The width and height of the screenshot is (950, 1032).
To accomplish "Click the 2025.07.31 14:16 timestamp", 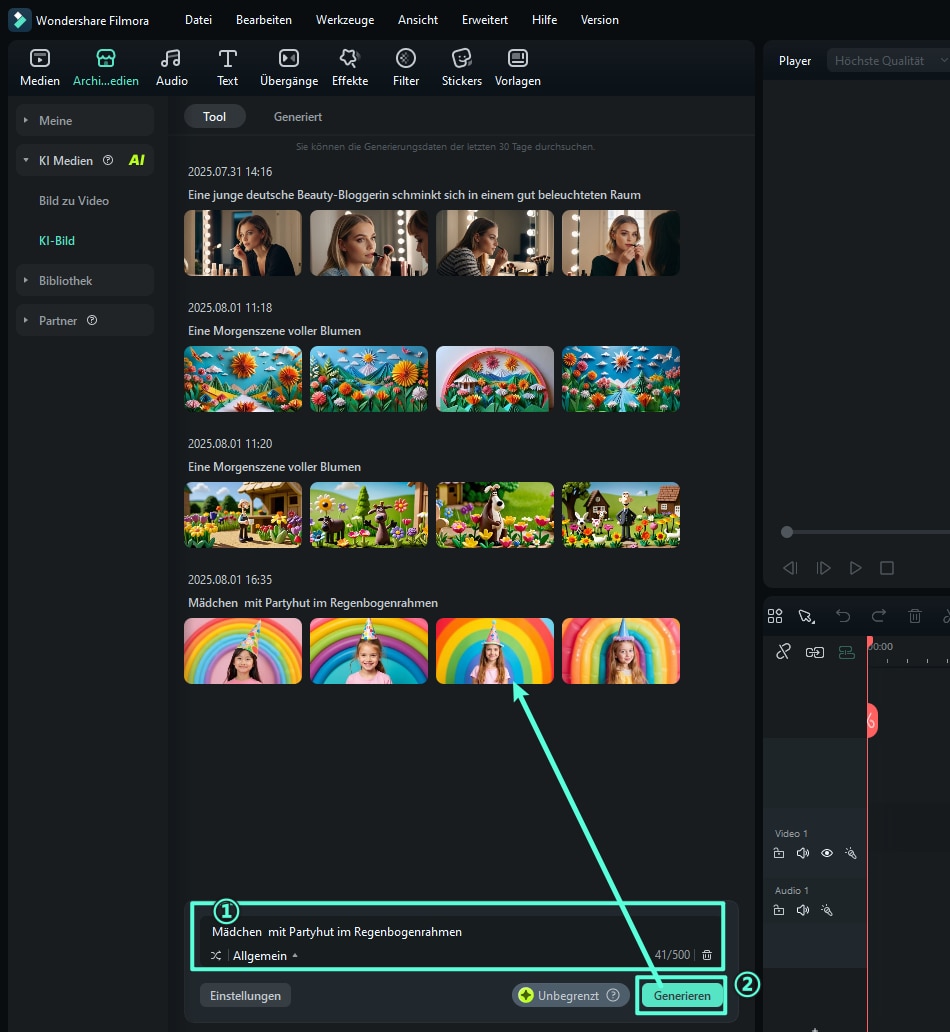I will (230, 172).
